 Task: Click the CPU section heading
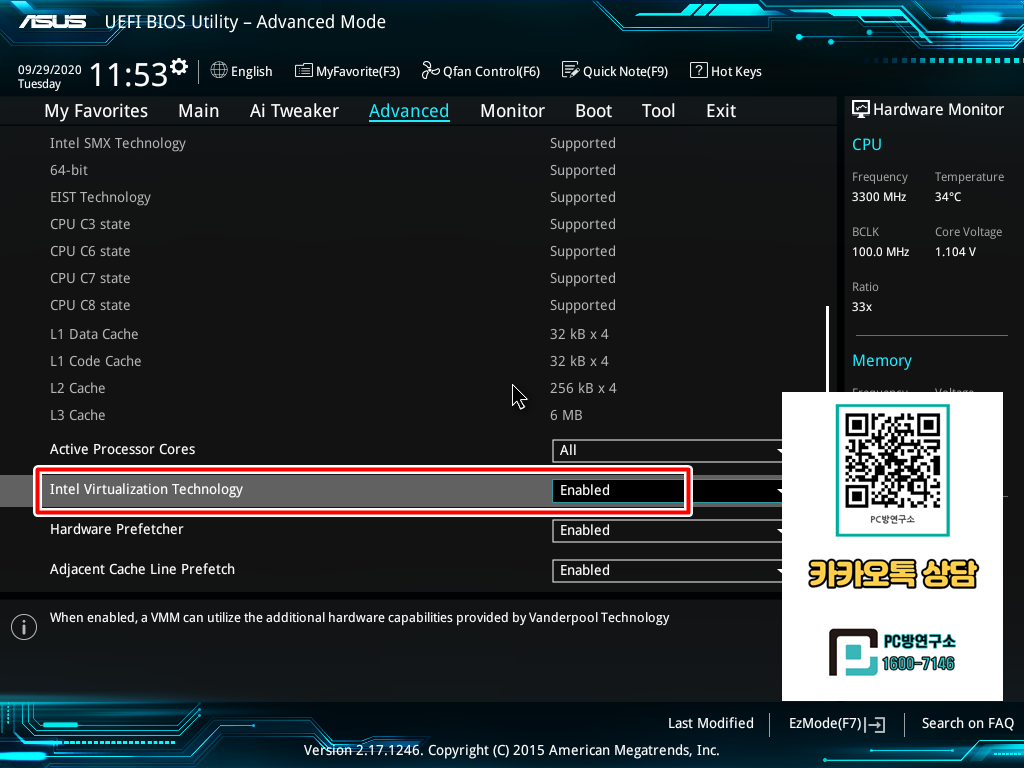867,144
